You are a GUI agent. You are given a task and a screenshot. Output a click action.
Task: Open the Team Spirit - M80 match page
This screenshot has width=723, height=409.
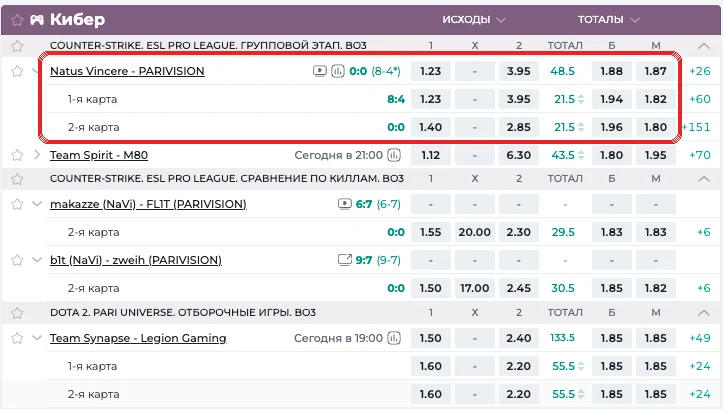(x=99, y=155)
